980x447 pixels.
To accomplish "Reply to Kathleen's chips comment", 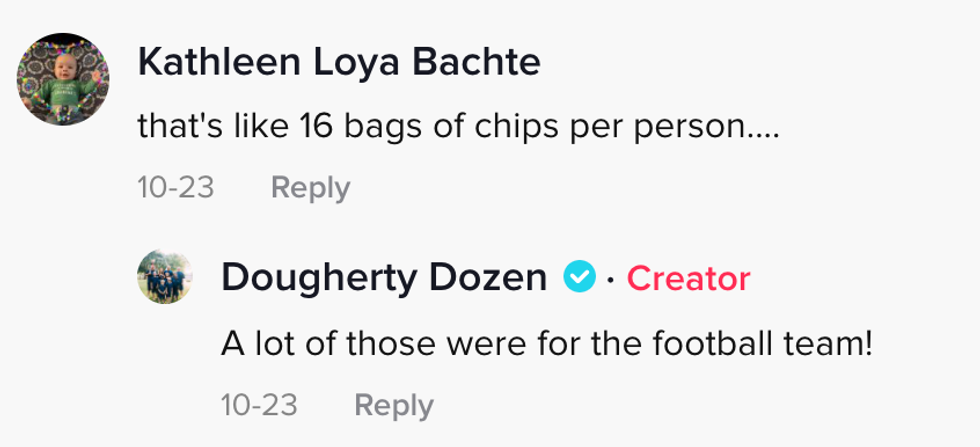I will 310,188.
